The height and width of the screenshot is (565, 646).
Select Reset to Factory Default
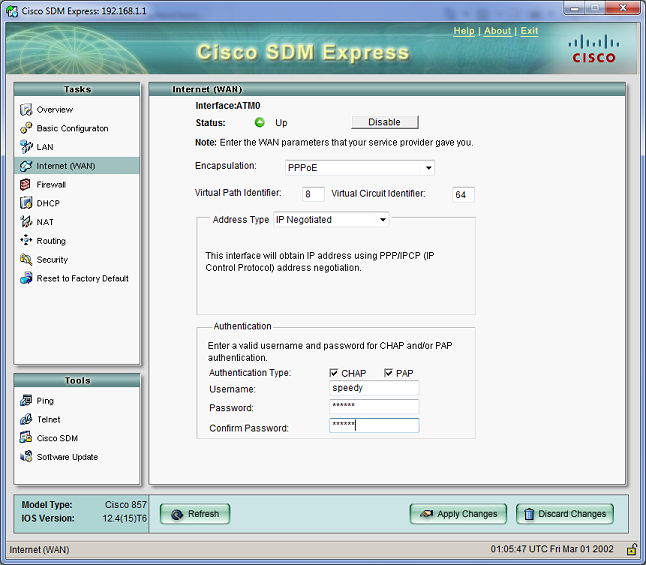82,278
